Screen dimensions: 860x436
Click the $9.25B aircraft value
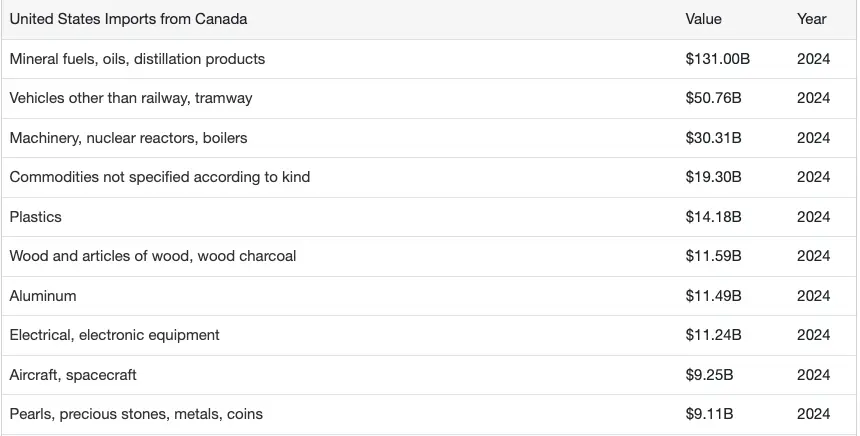(x=709, y=375)
